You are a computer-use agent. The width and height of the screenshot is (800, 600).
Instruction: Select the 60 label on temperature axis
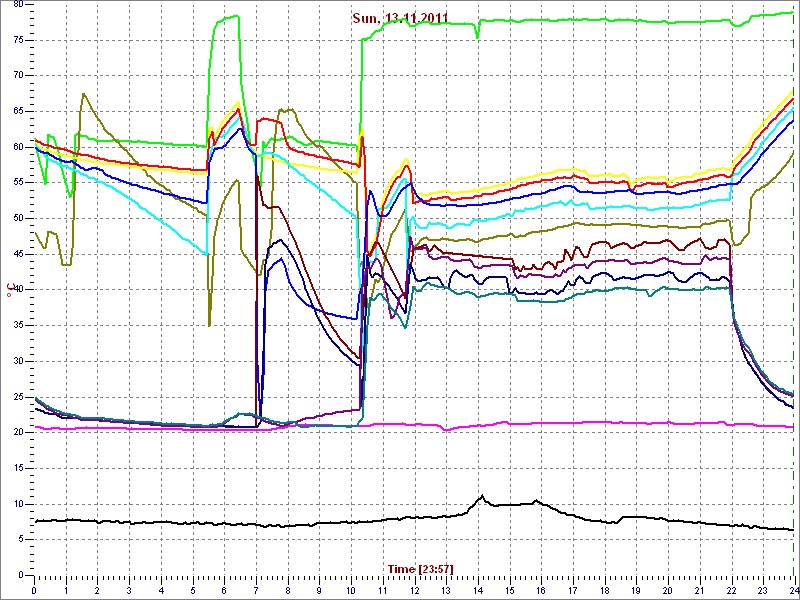click(16, 147)
